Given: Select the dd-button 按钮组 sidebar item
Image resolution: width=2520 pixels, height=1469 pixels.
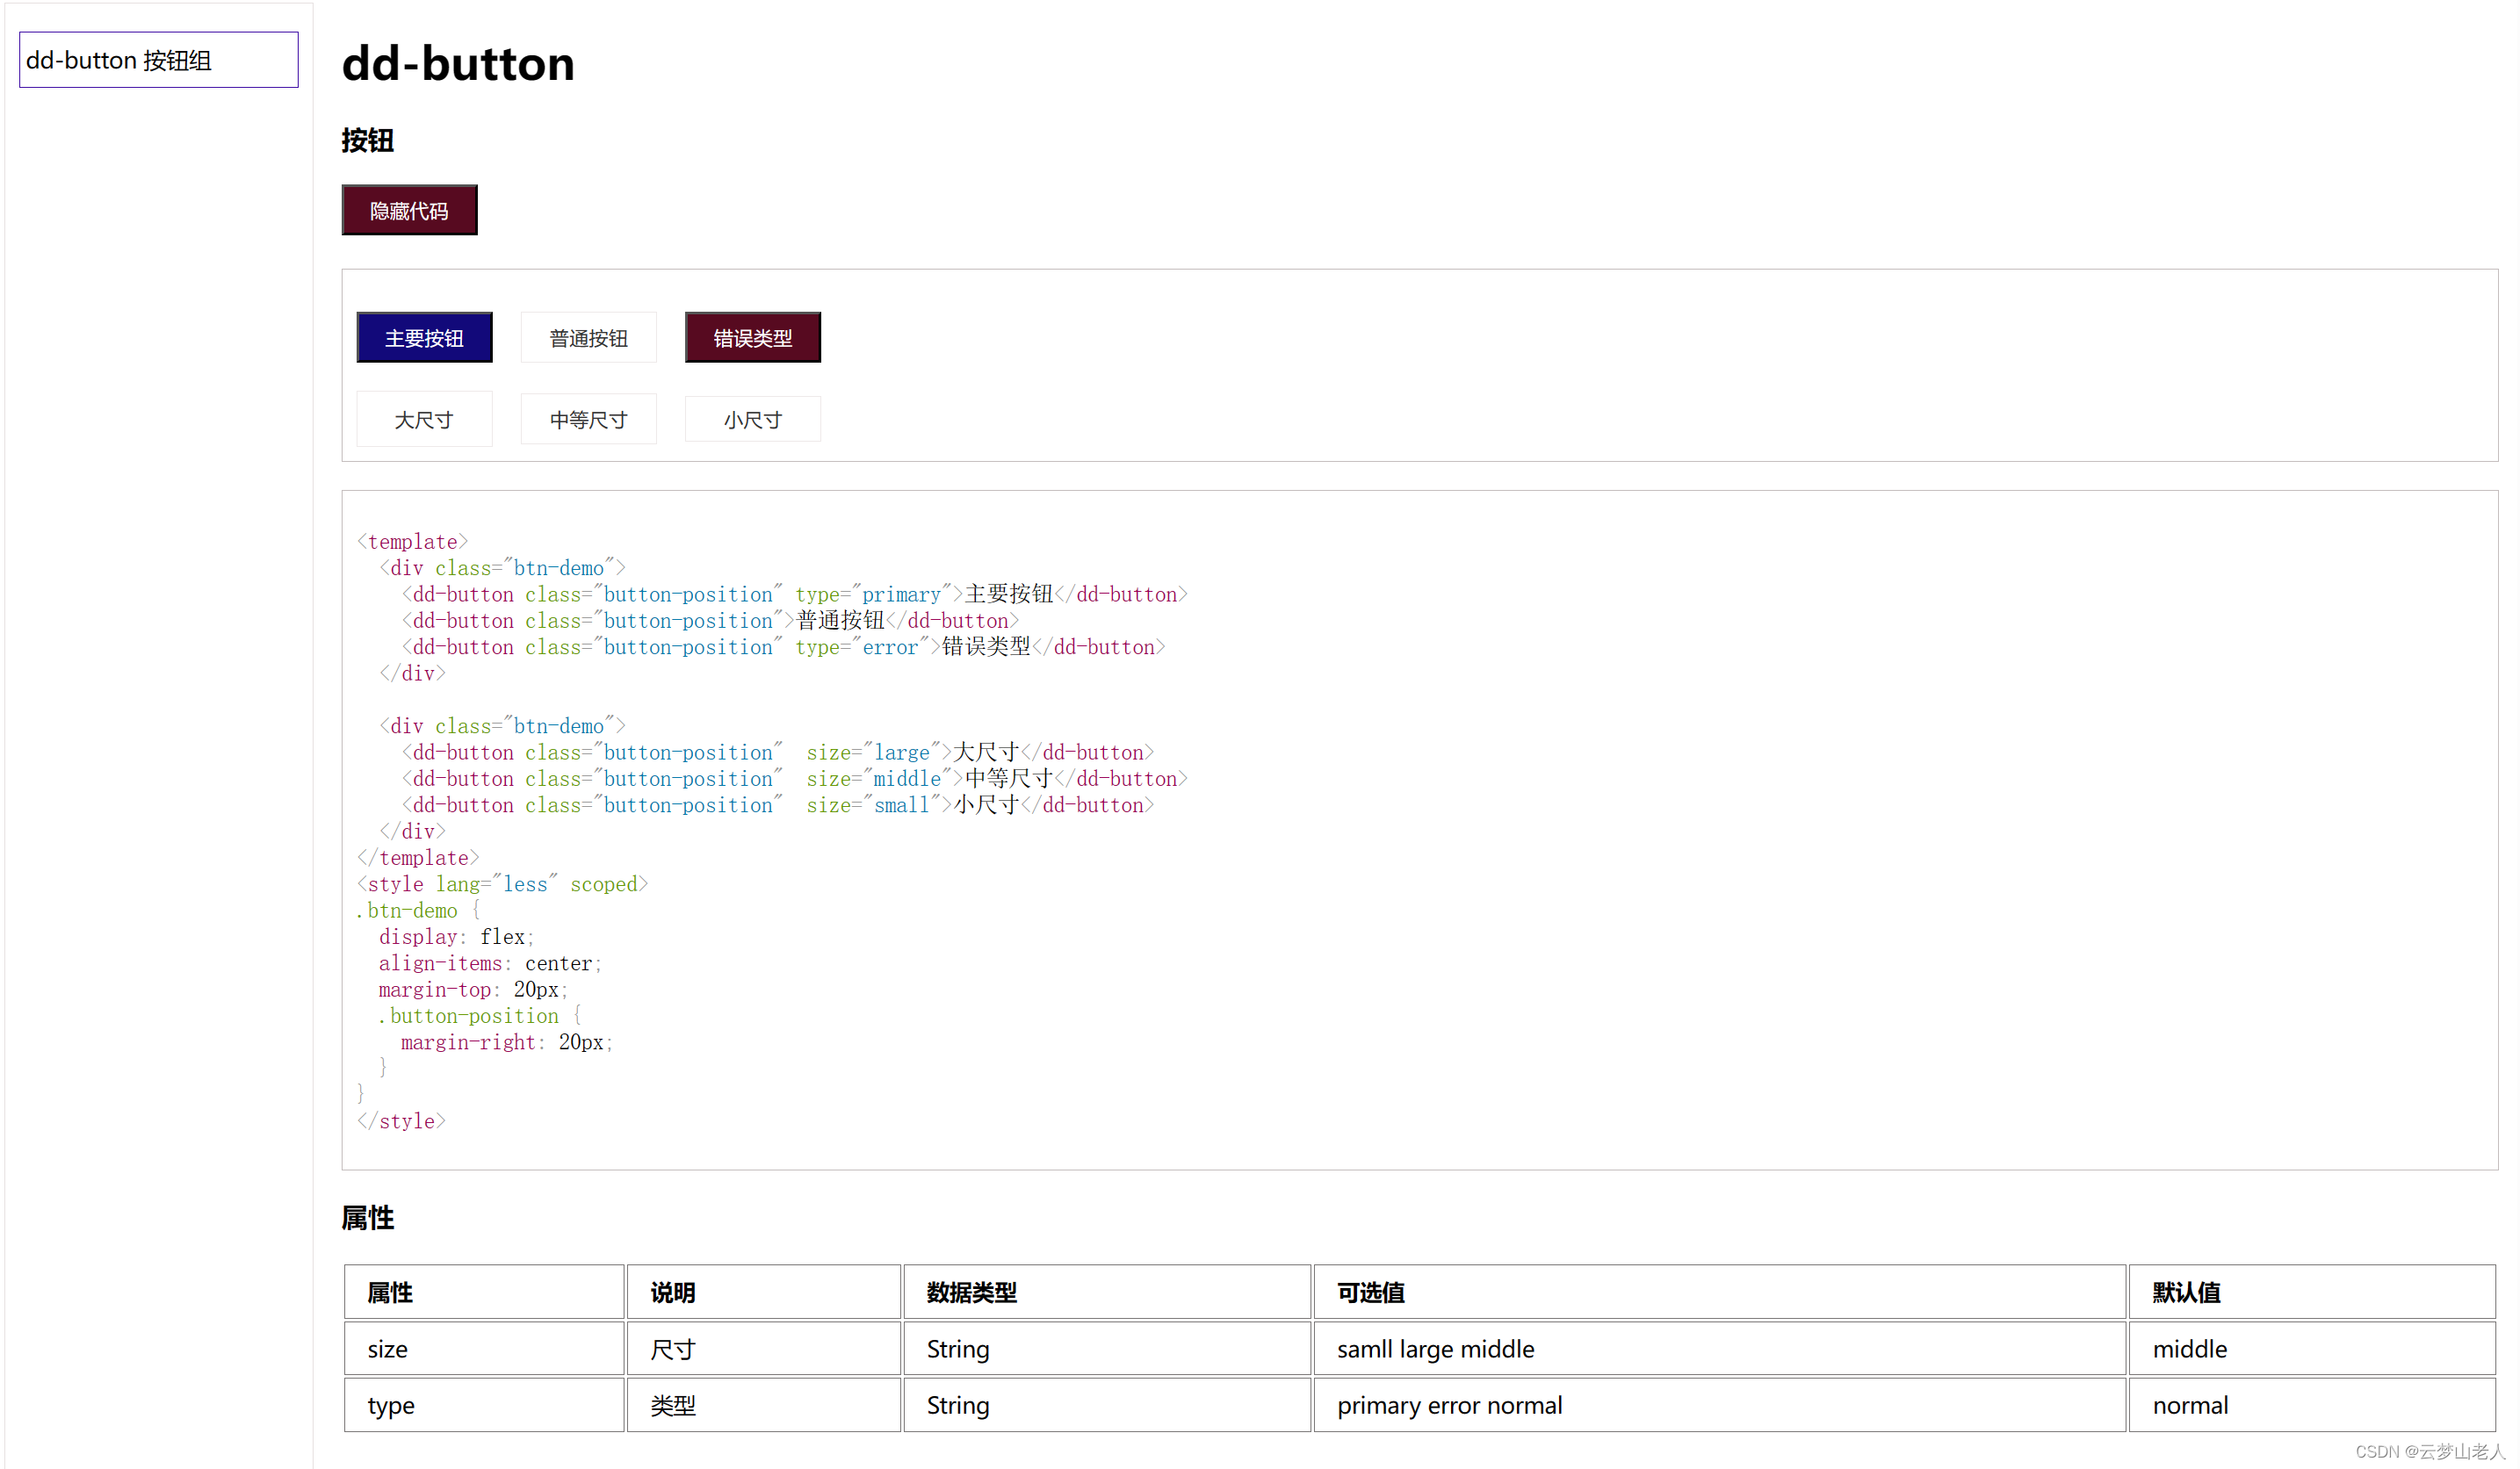Looking at the screenshot, I should (158, 60).
